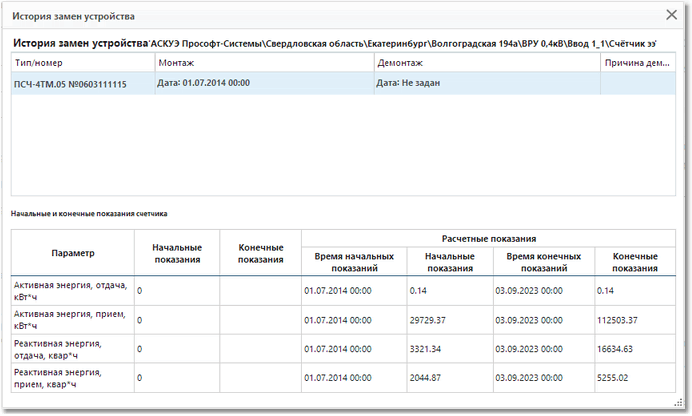The width and height of the screenshot is (692, 416).
Task: Click the Расчетные показания header
Action: (x=489, y=239)
